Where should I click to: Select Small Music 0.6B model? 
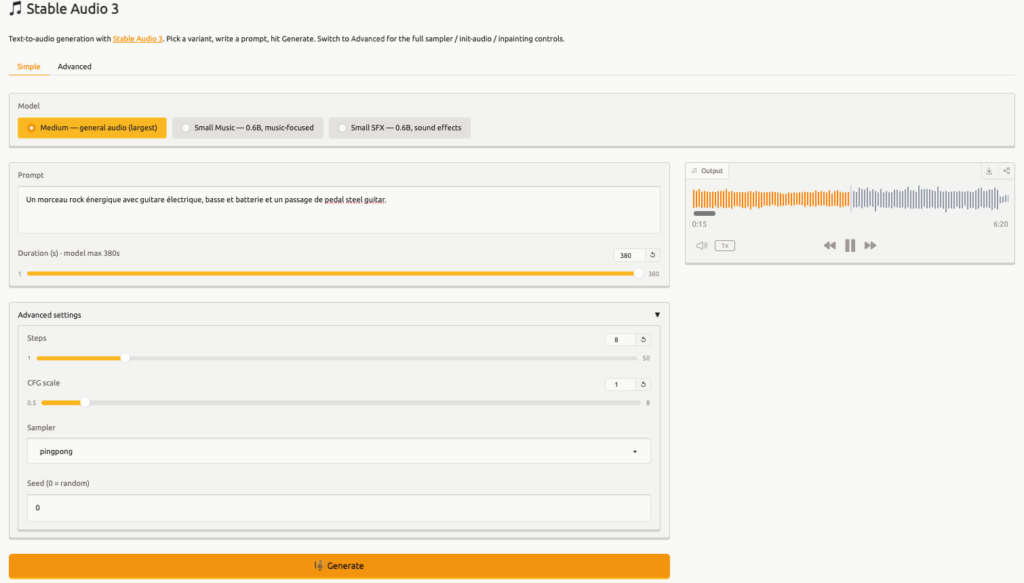[248, 128]
